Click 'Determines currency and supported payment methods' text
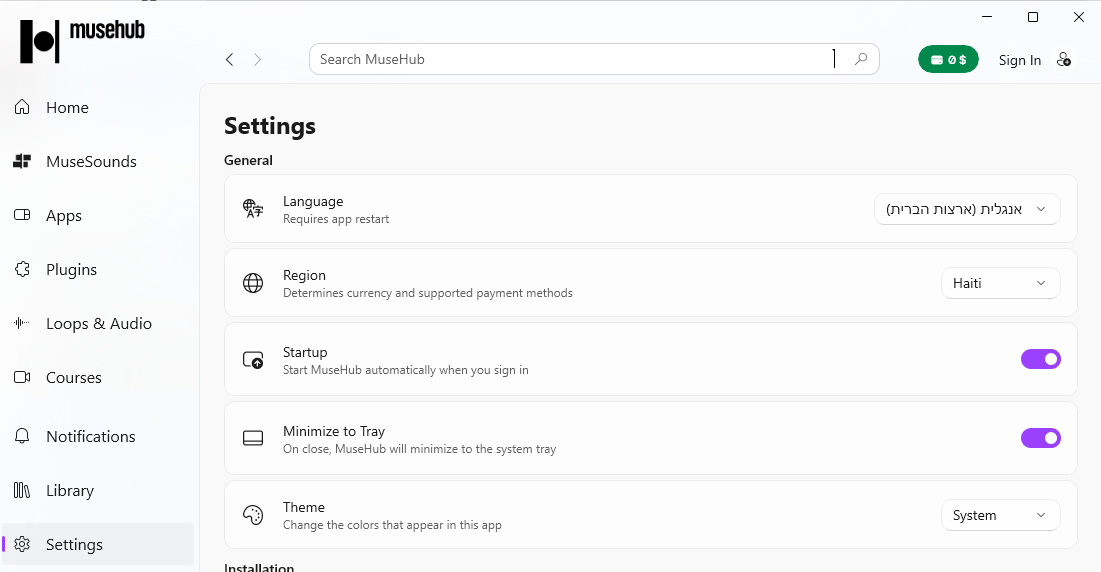1101x572 pixels. (x=428, y=293)
